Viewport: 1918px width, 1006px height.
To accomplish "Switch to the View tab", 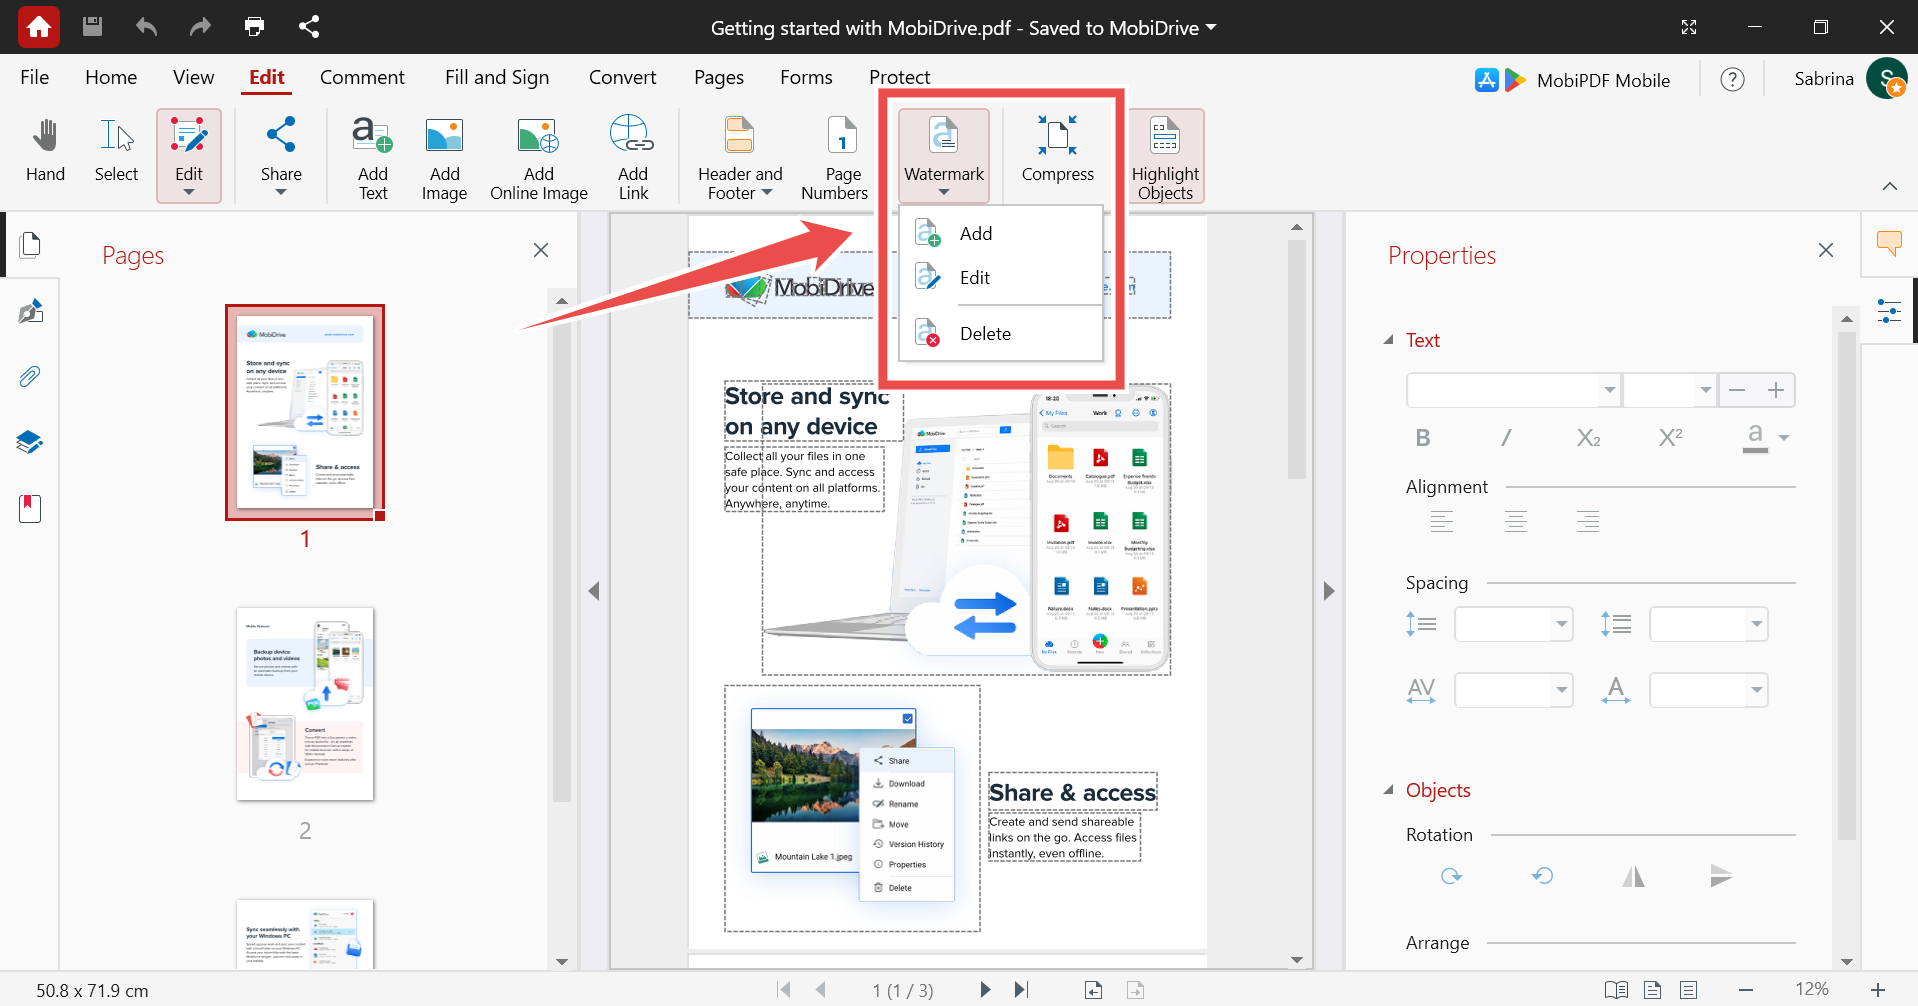I will pyautogui.click(x=193, y=77).
